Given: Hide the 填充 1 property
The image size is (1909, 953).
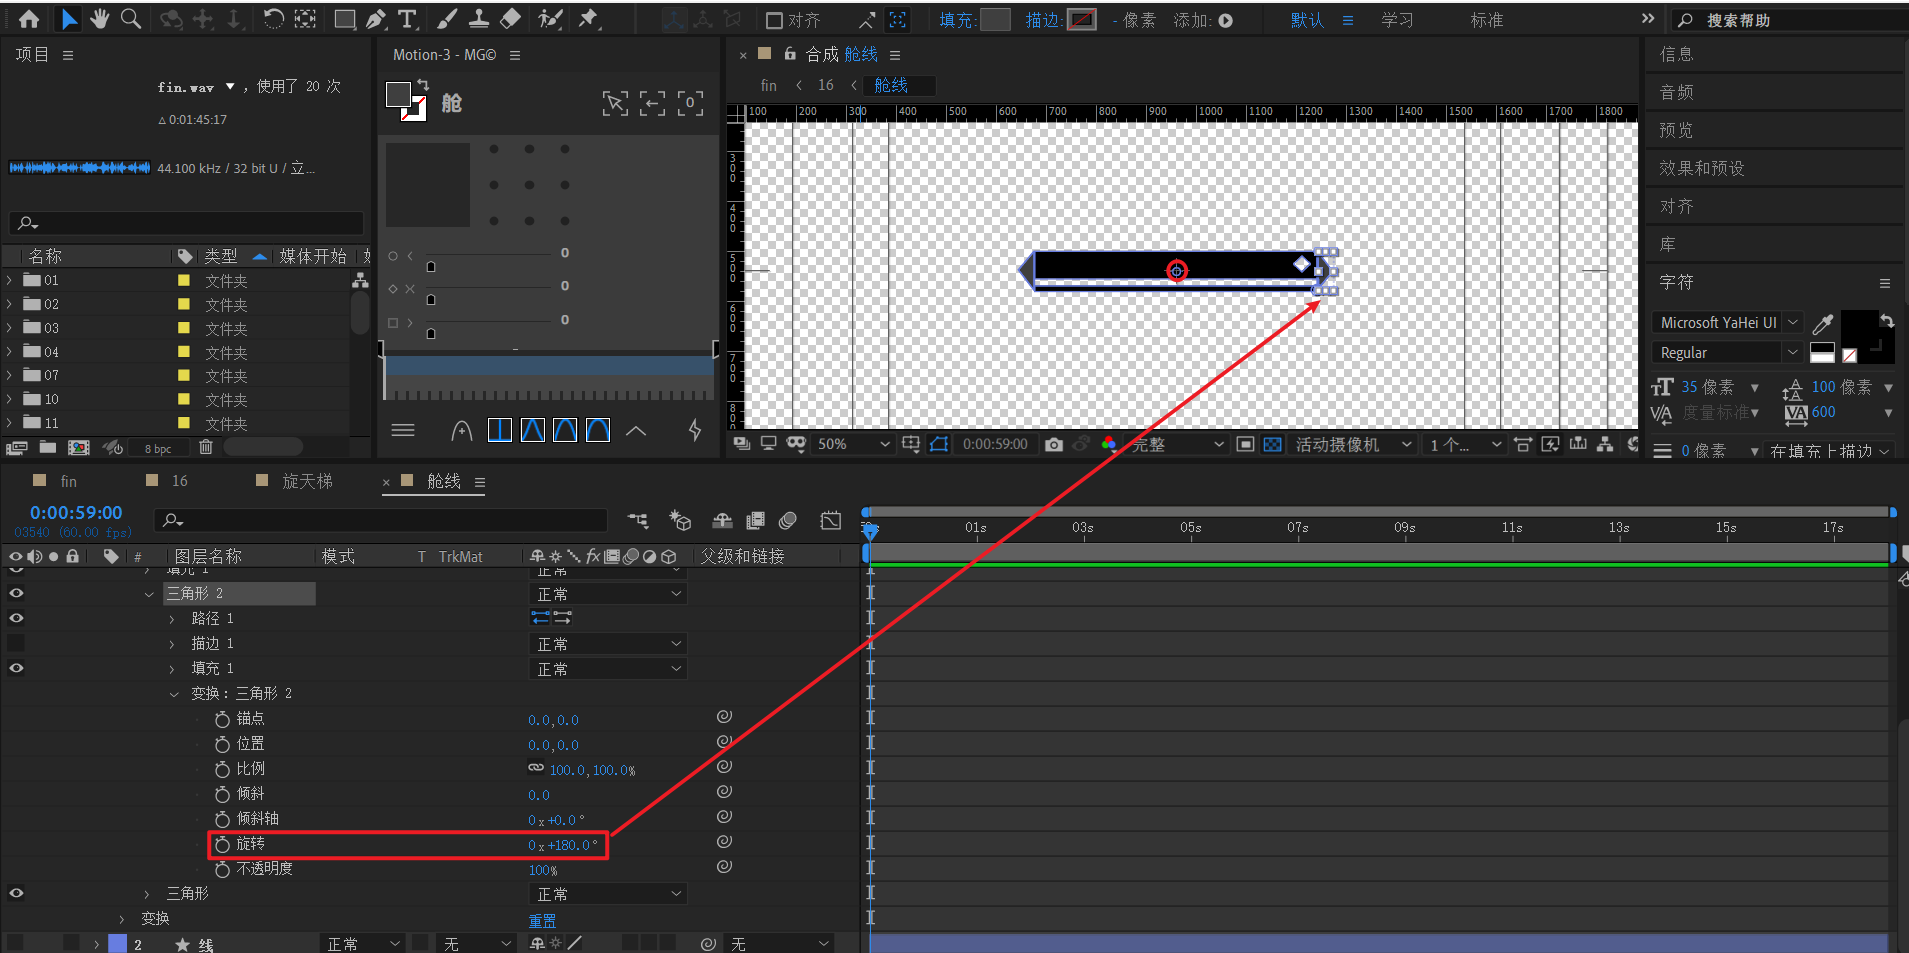Looking at the screenshot, I should [x=17, y=668].
